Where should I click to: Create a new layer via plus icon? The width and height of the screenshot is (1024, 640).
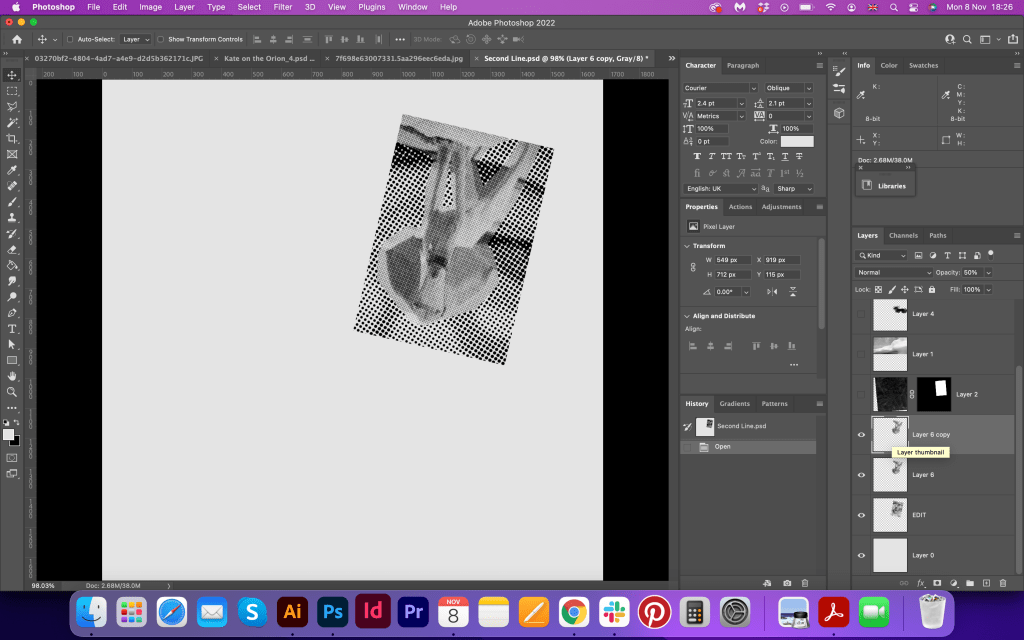pos(986,582)
